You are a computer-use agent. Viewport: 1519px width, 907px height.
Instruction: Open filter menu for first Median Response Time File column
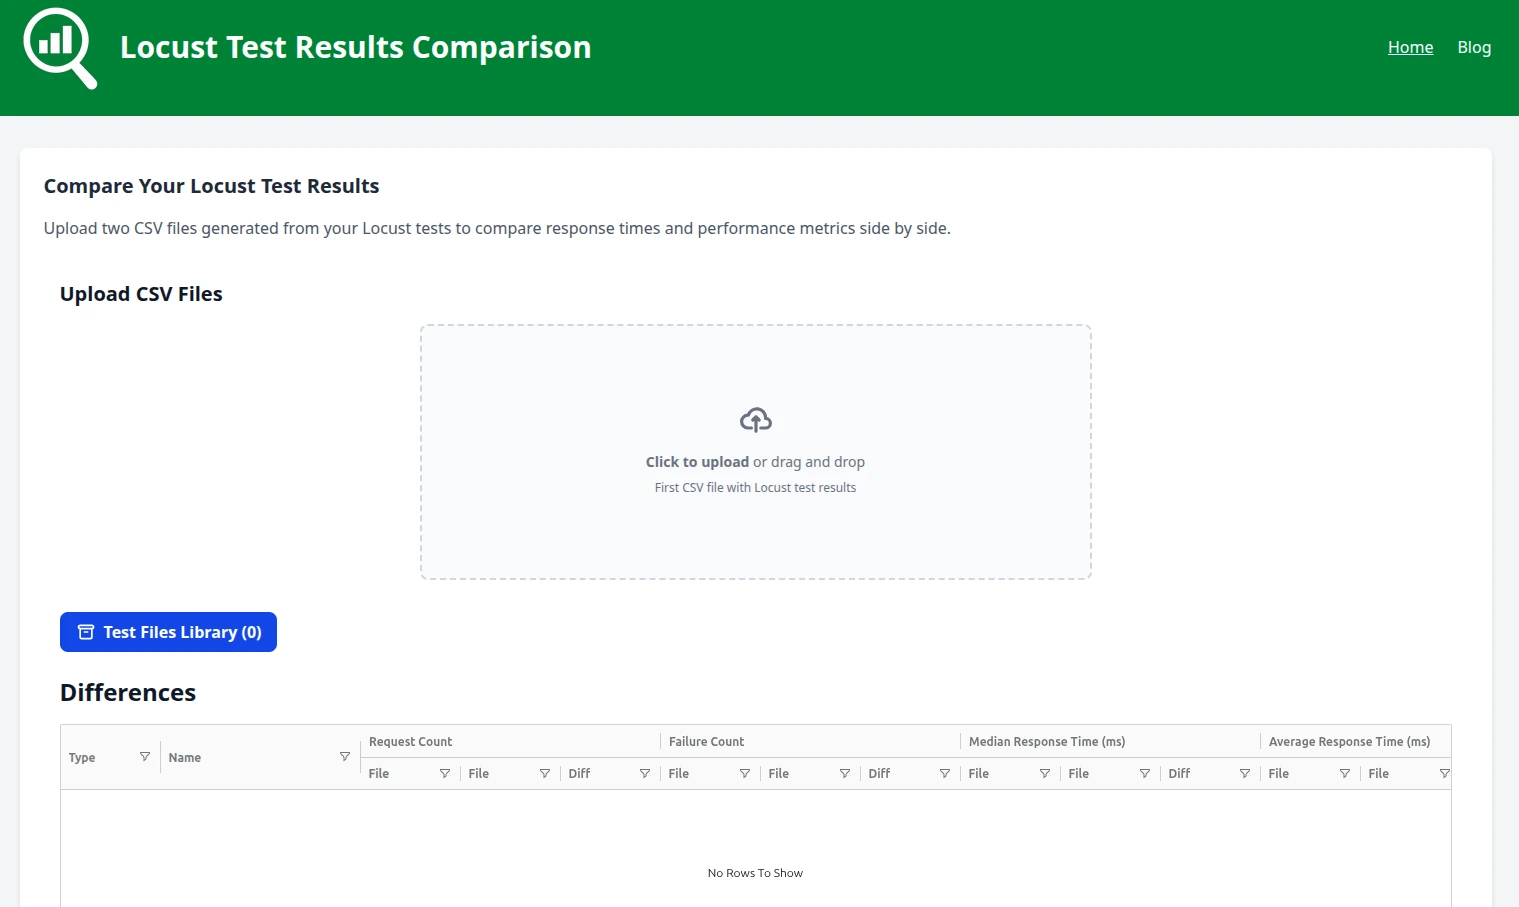(1045, 773)
